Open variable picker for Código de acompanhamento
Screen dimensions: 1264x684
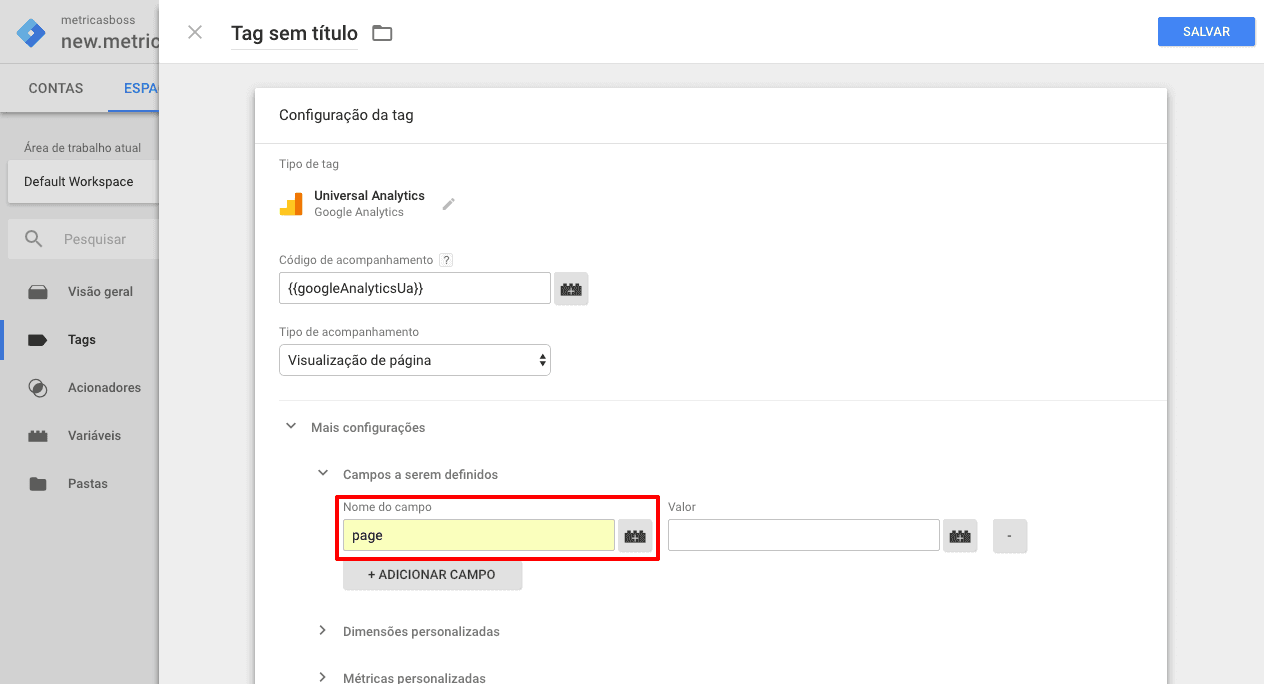pyautogui.click(x=571, y=288)
